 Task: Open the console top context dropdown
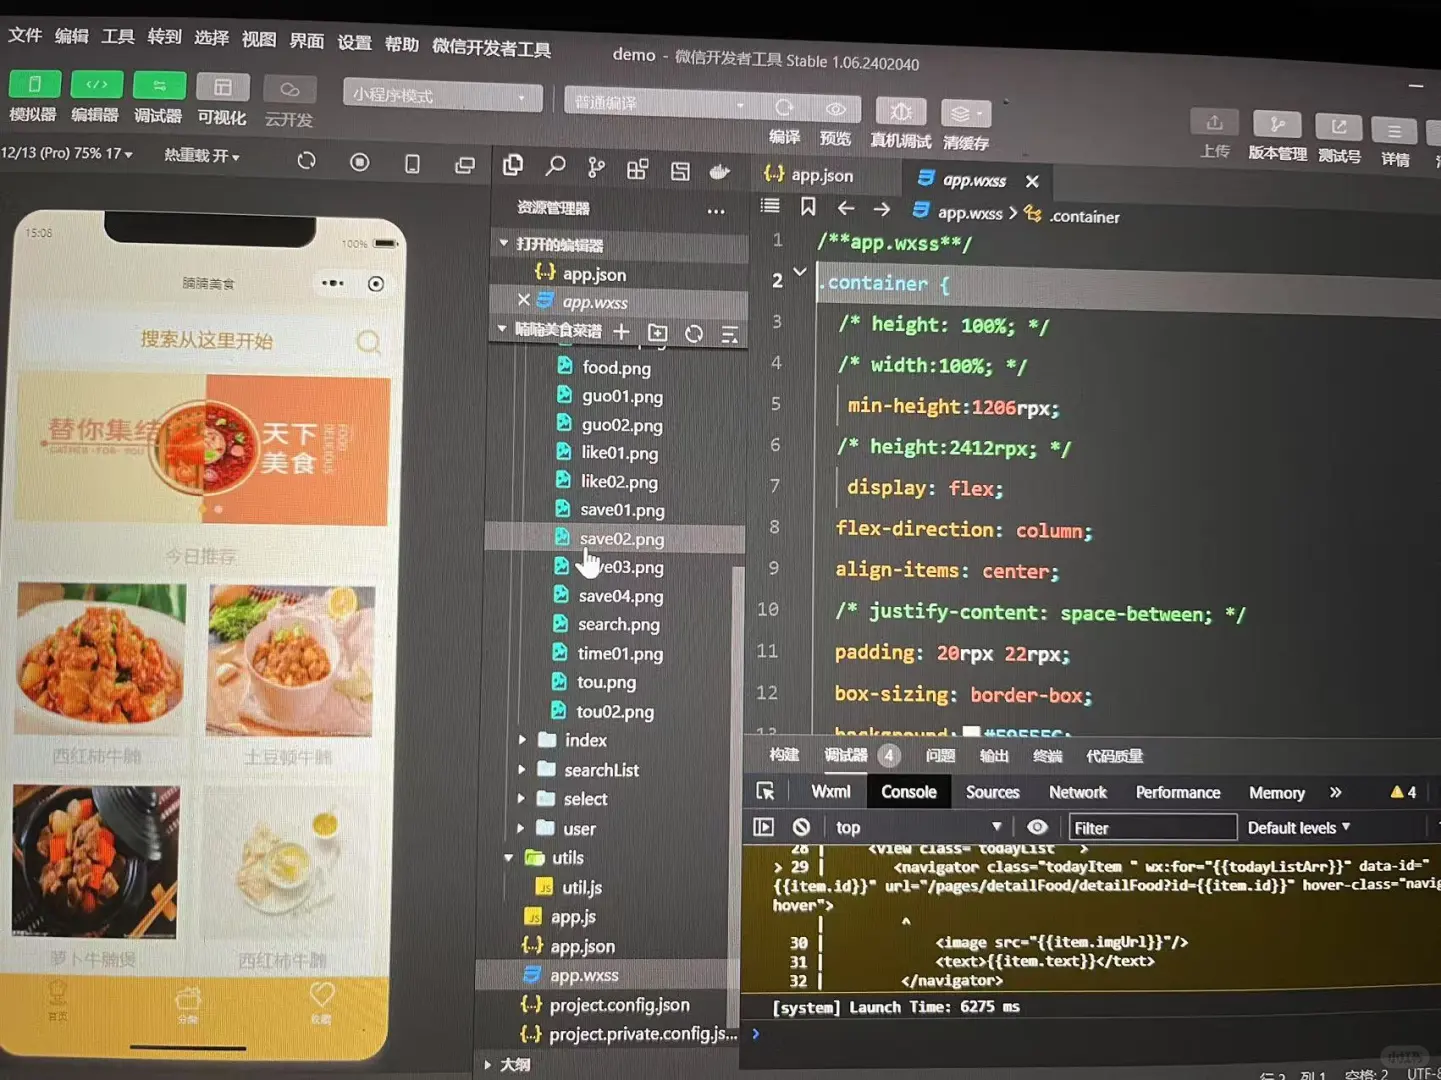click(918, 827)
